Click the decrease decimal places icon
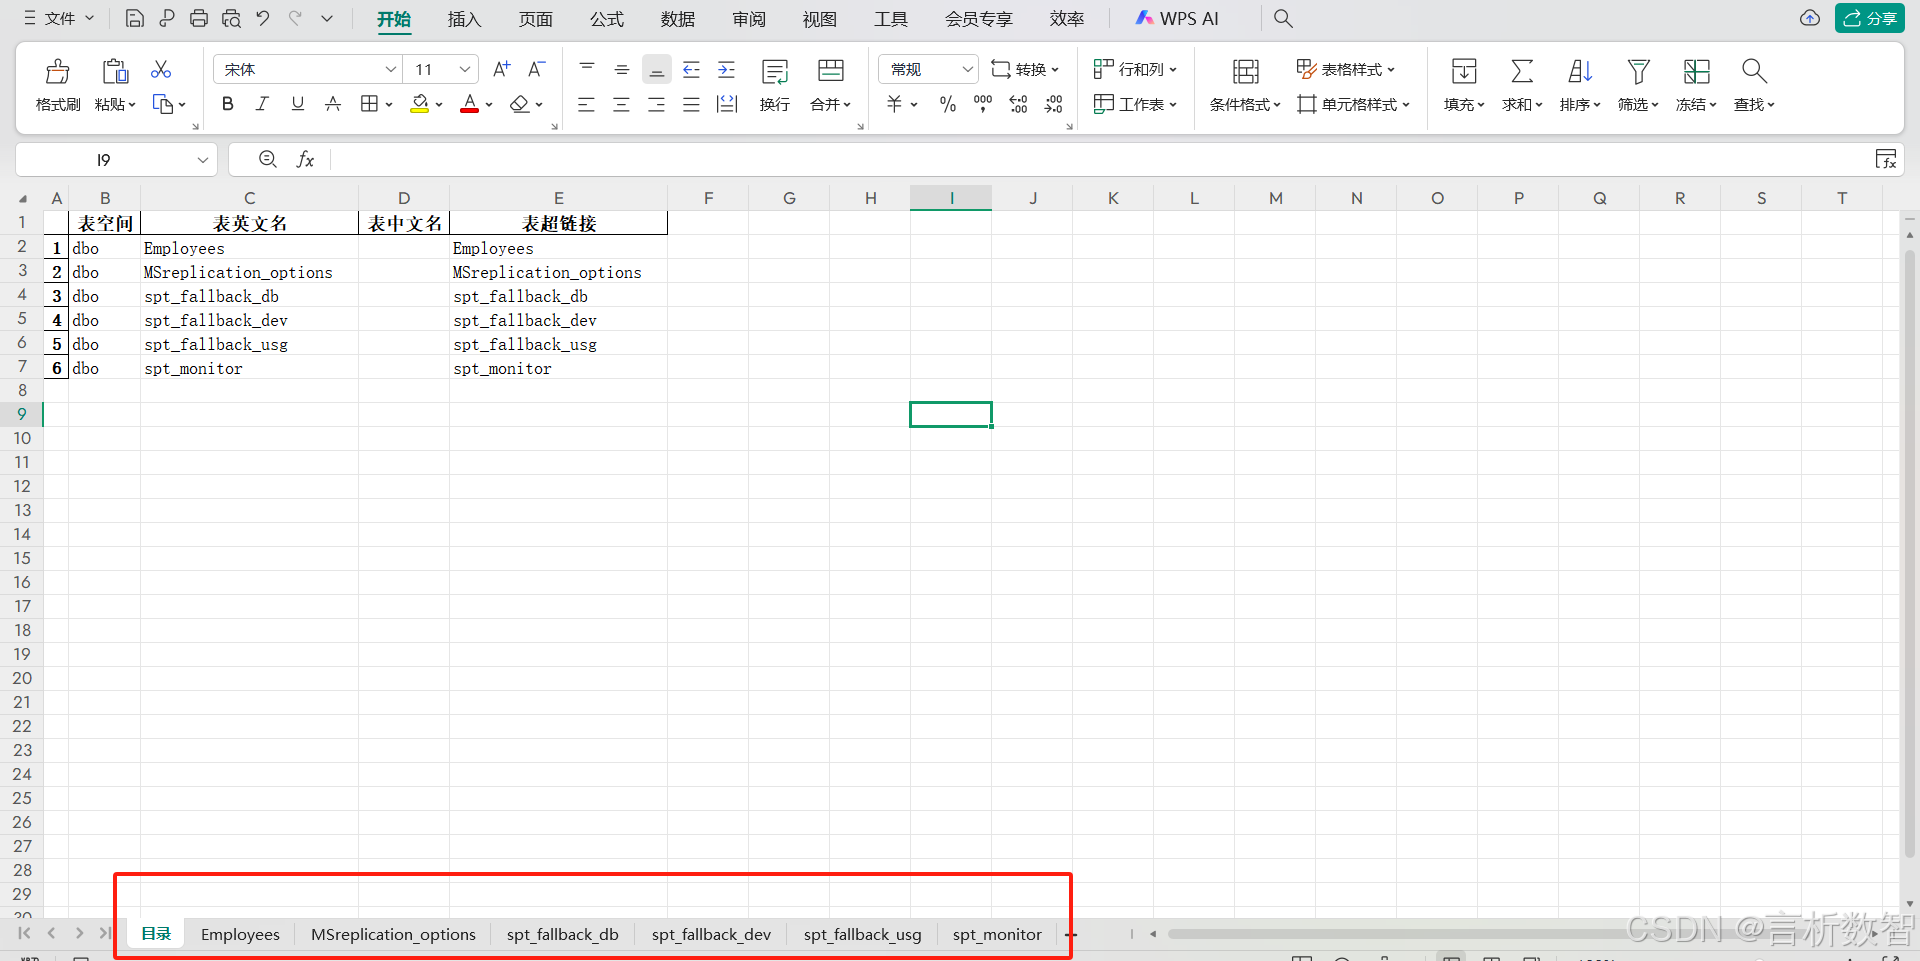1920x961 pixels. [x=1054, y=104]
